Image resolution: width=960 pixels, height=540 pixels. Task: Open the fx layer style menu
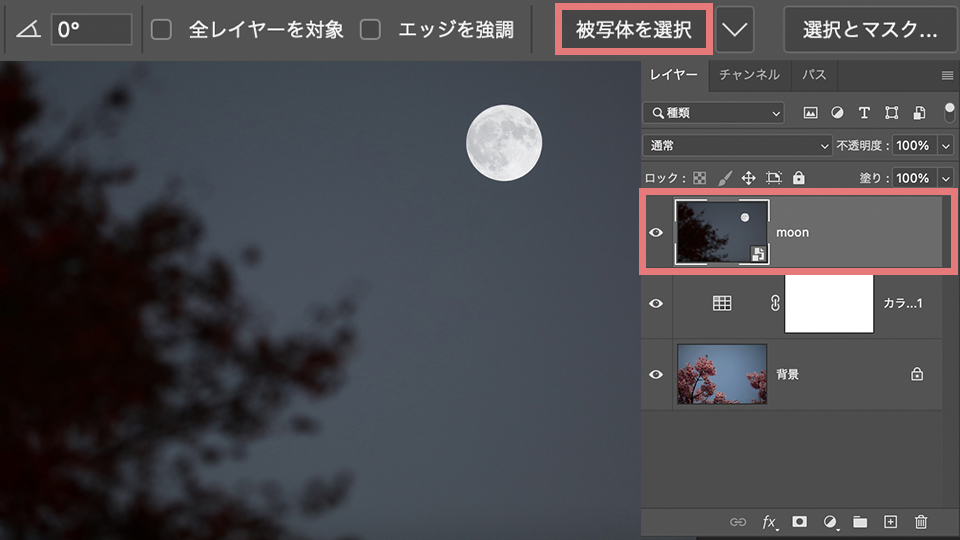770,522
